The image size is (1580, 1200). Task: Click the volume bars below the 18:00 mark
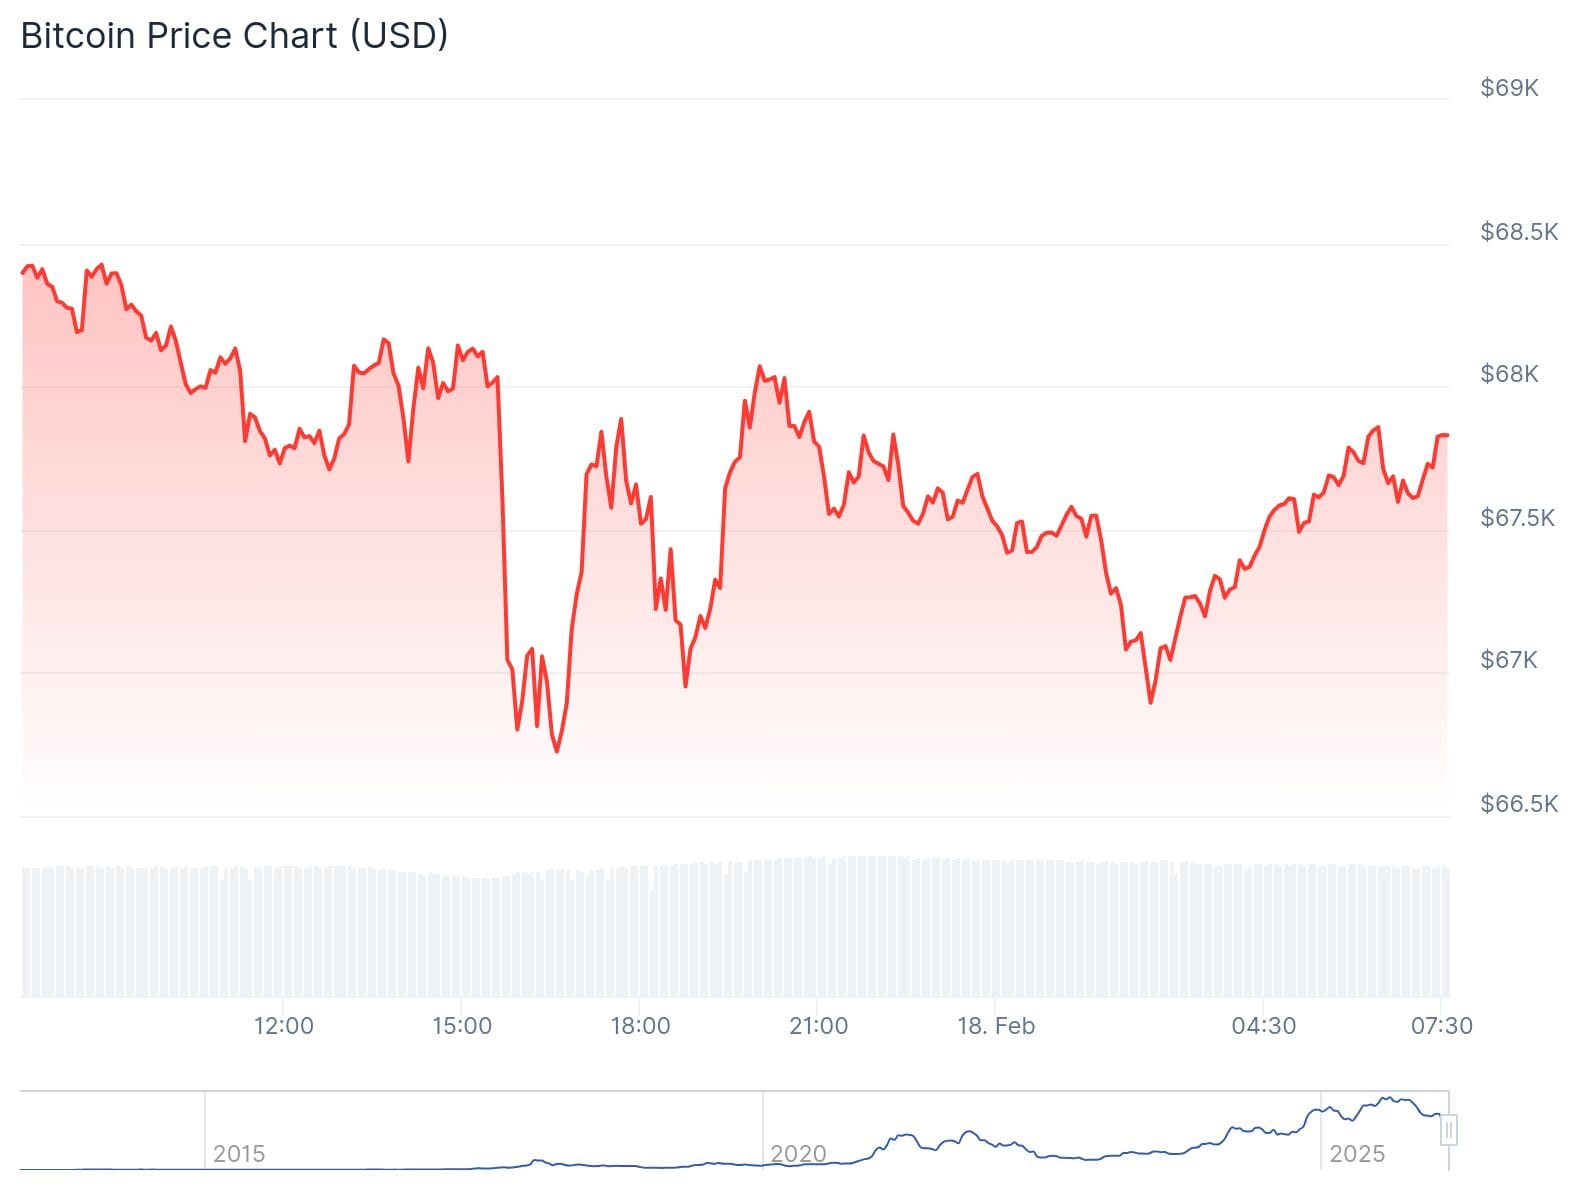[x=640, y=930]
